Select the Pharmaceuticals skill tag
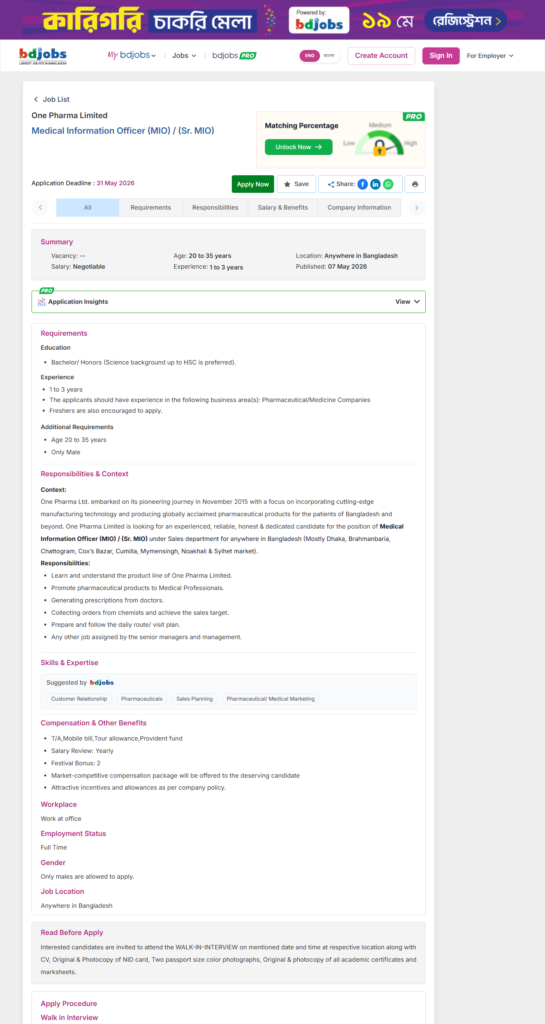 [x=142, y=699]
